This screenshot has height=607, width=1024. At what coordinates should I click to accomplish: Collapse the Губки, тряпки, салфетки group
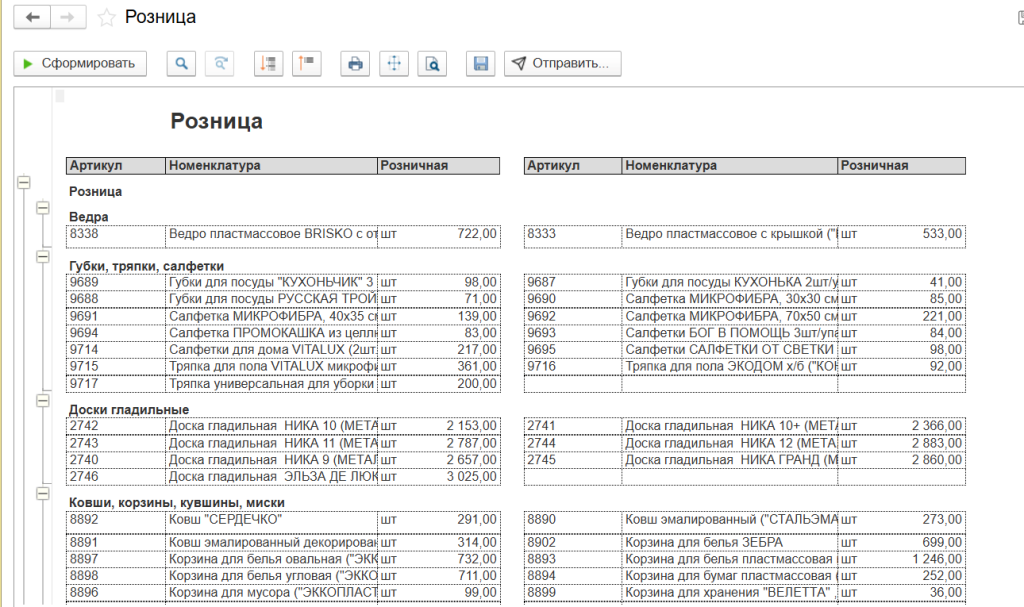pyautogui.click(x=42, y=256)
